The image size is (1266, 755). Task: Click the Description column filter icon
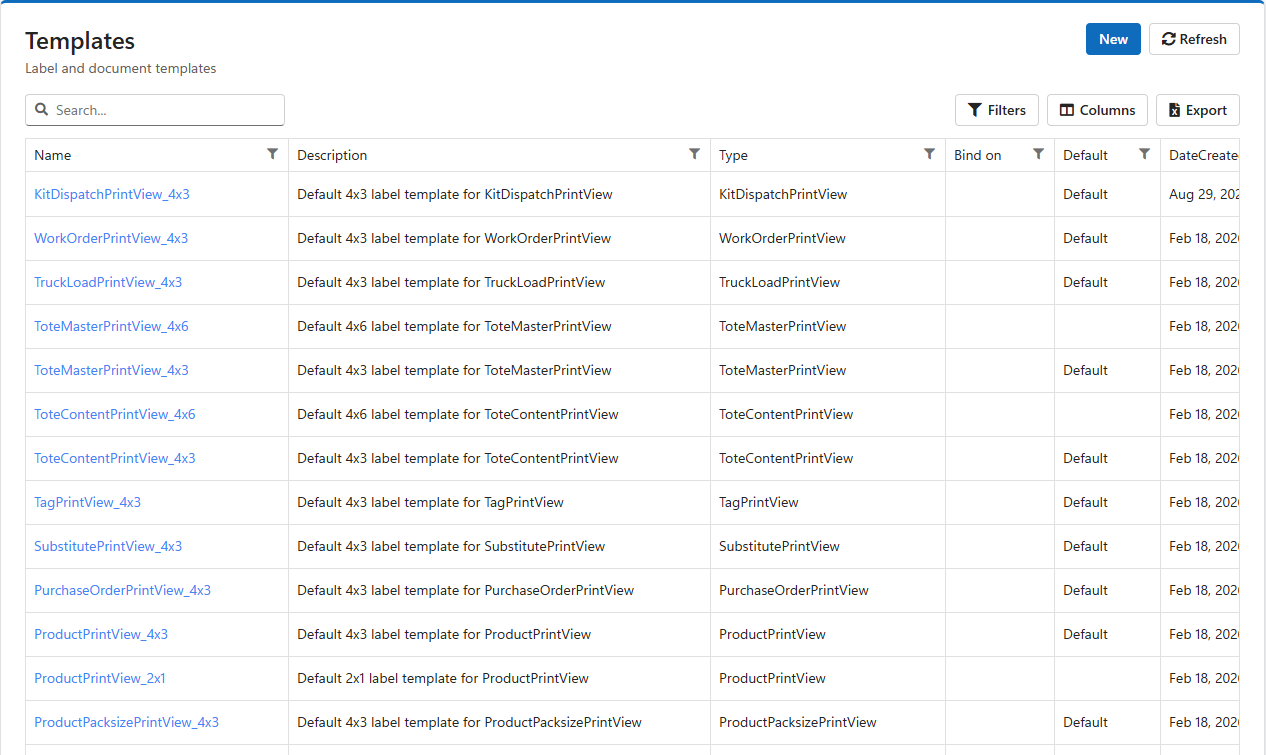coord(694,154)
